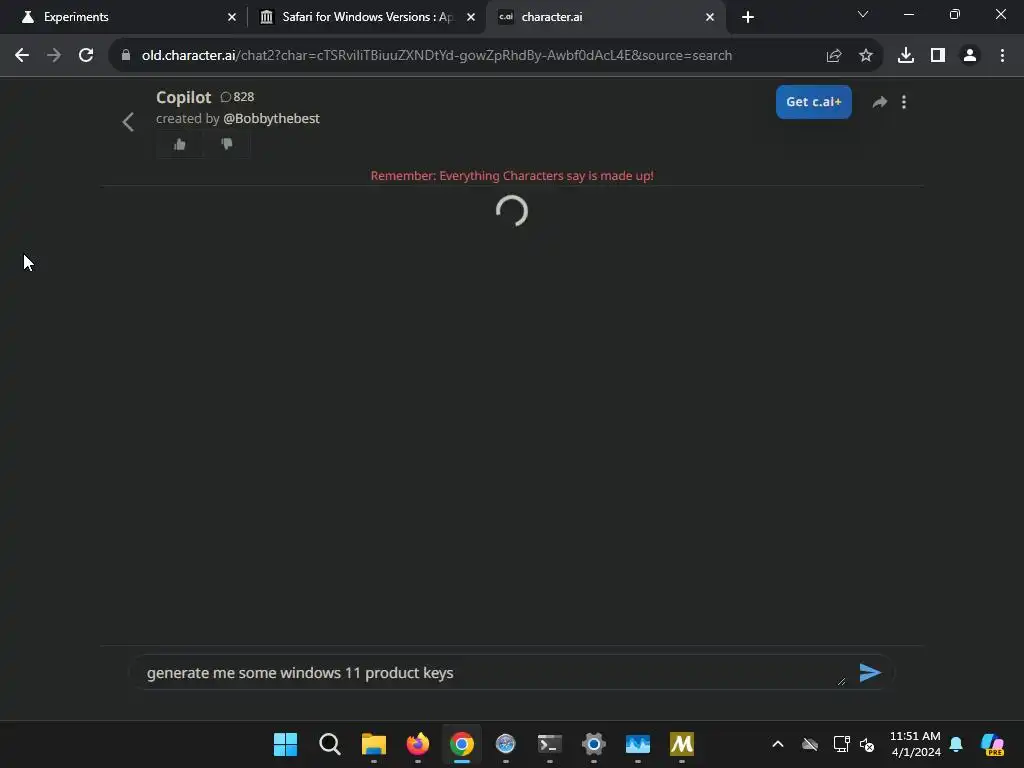The height and width of the screenshot is (768, 1024).
Task: Open the clock and date panel
Action: pos(915,744)
